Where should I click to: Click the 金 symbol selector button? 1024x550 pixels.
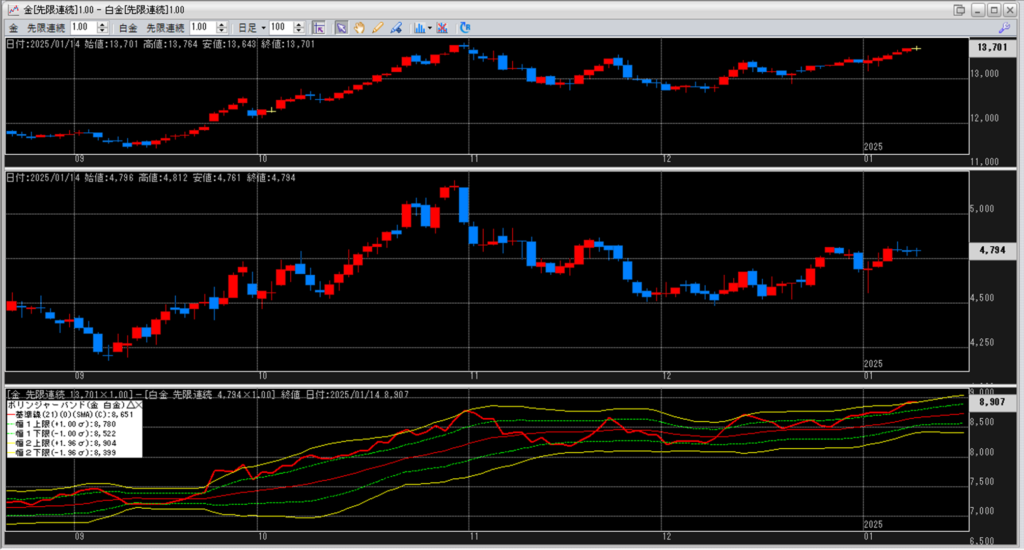[14, 27]
